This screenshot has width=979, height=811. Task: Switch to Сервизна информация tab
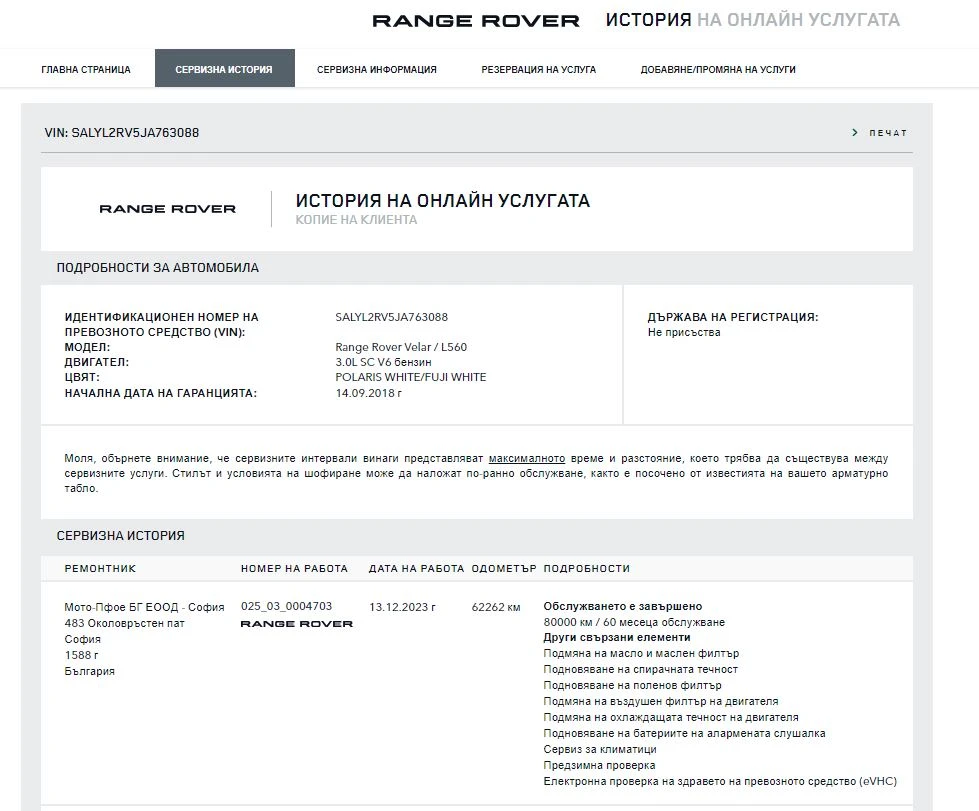pyautogui.click(x=376, y=69)
